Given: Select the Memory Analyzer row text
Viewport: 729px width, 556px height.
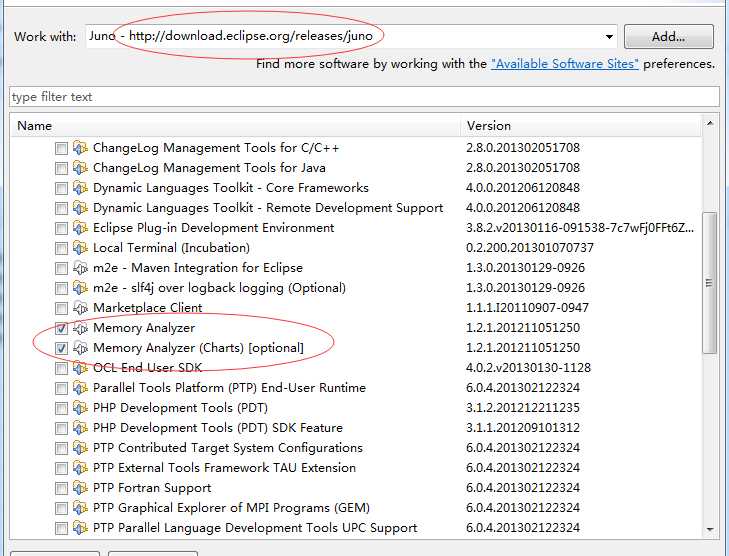Looking at the screenshot, I should pos(144,328).
